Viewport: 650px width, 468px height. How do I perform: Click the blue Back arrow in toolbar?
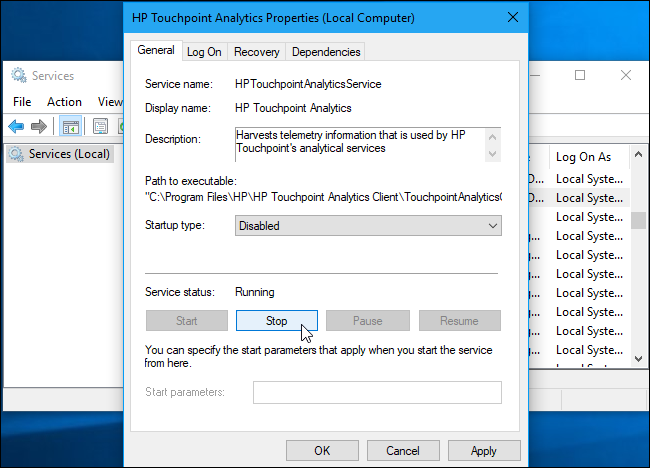pos(16,126)
